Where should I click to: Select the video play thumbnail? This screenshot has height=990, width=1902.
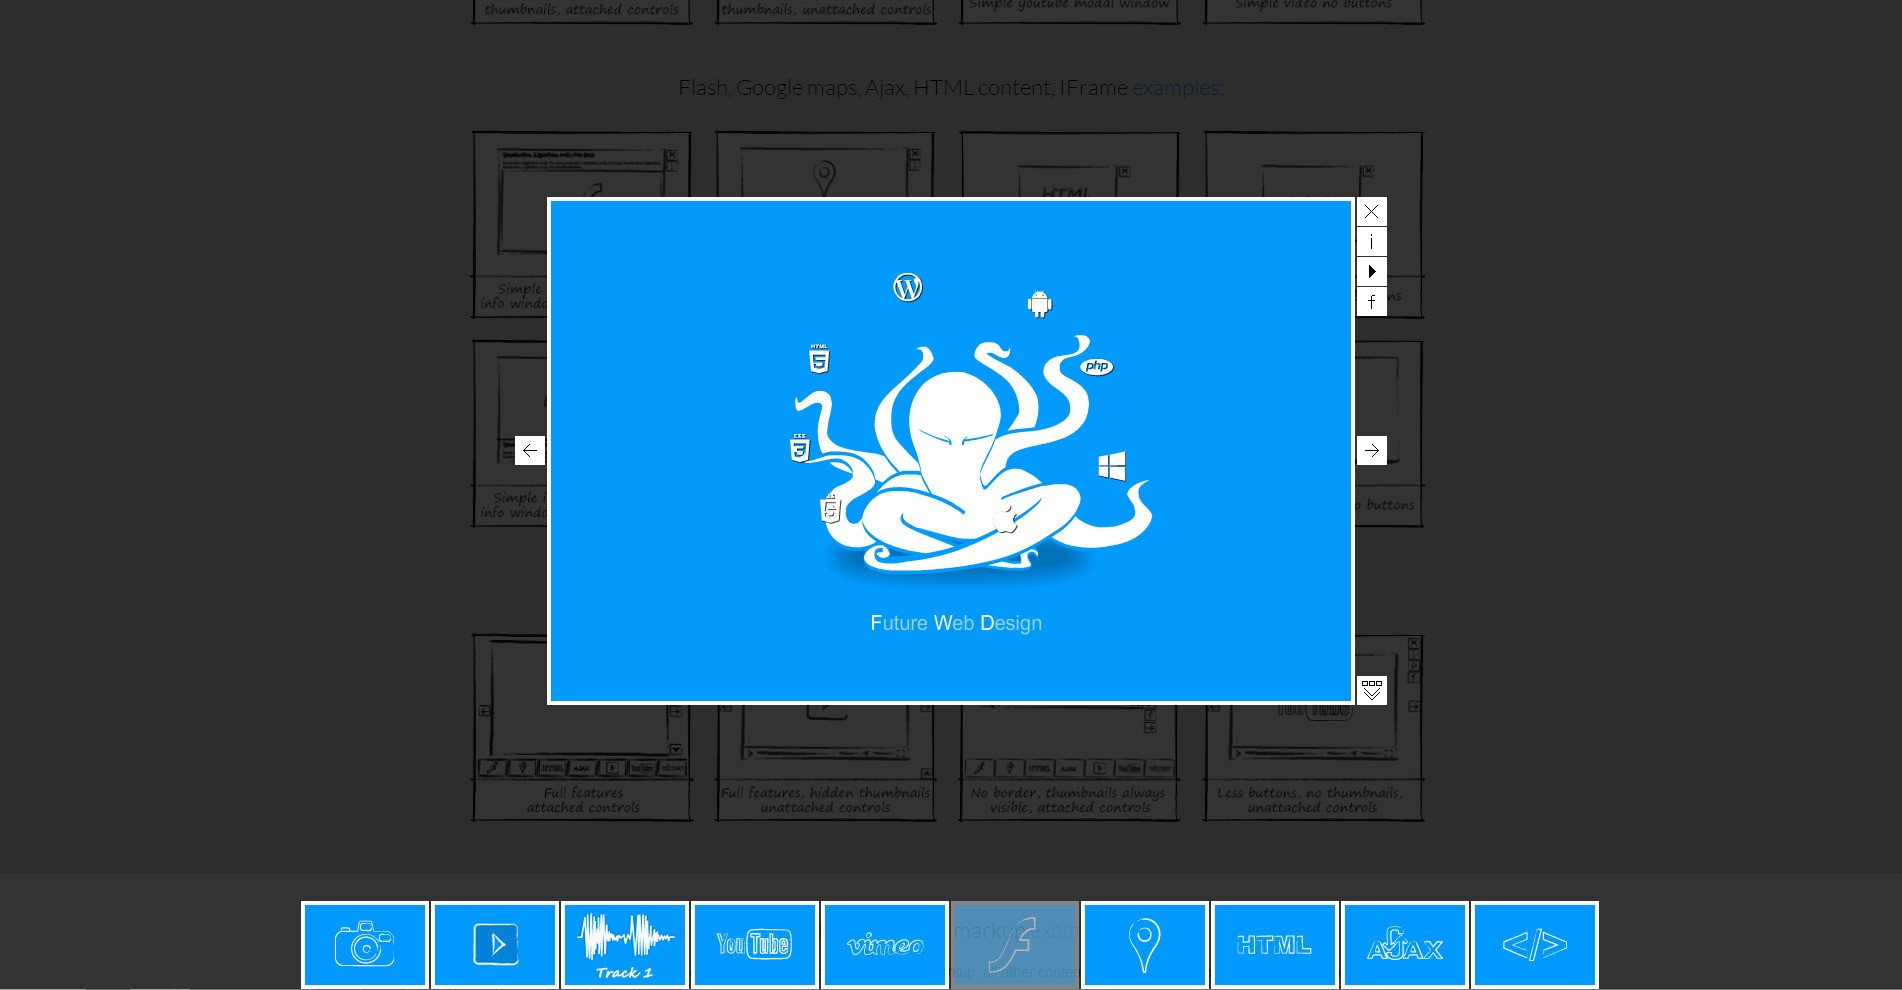click(495, 945)
